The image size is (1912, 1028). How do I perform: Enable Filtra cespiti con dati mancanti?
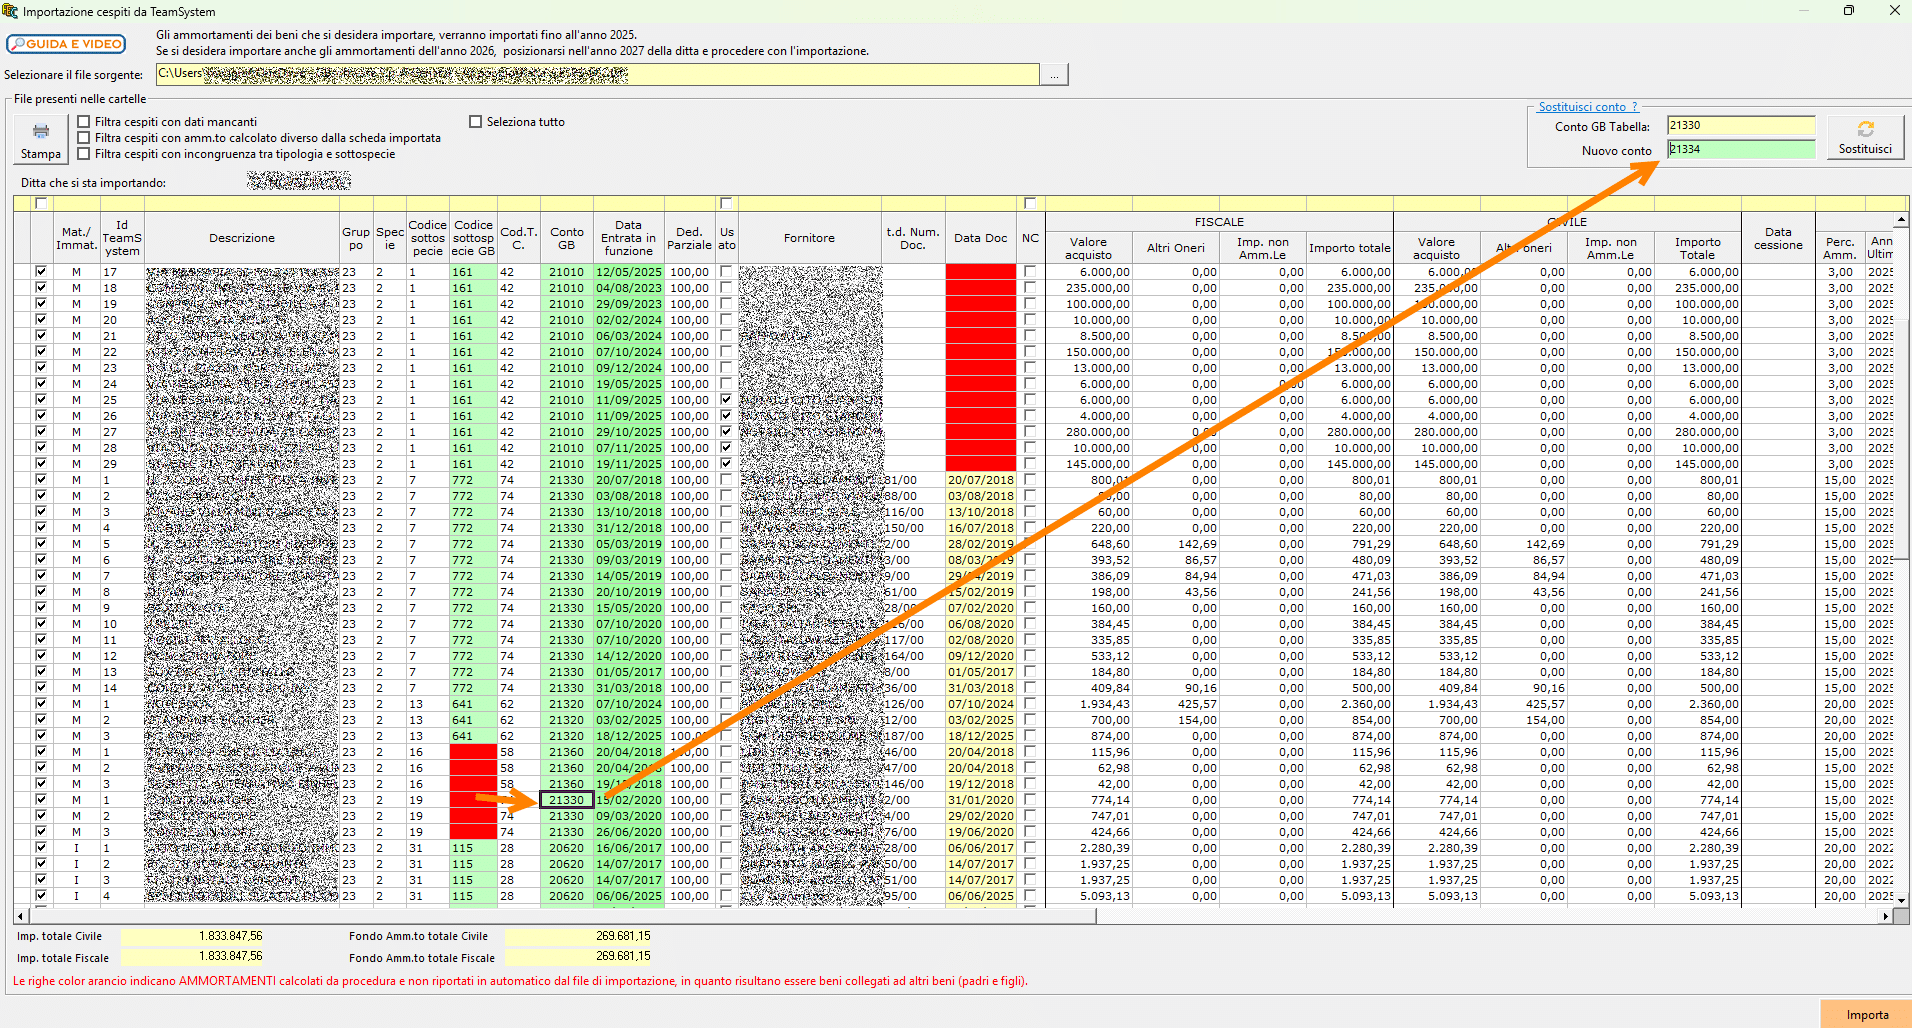pos(84,122)
